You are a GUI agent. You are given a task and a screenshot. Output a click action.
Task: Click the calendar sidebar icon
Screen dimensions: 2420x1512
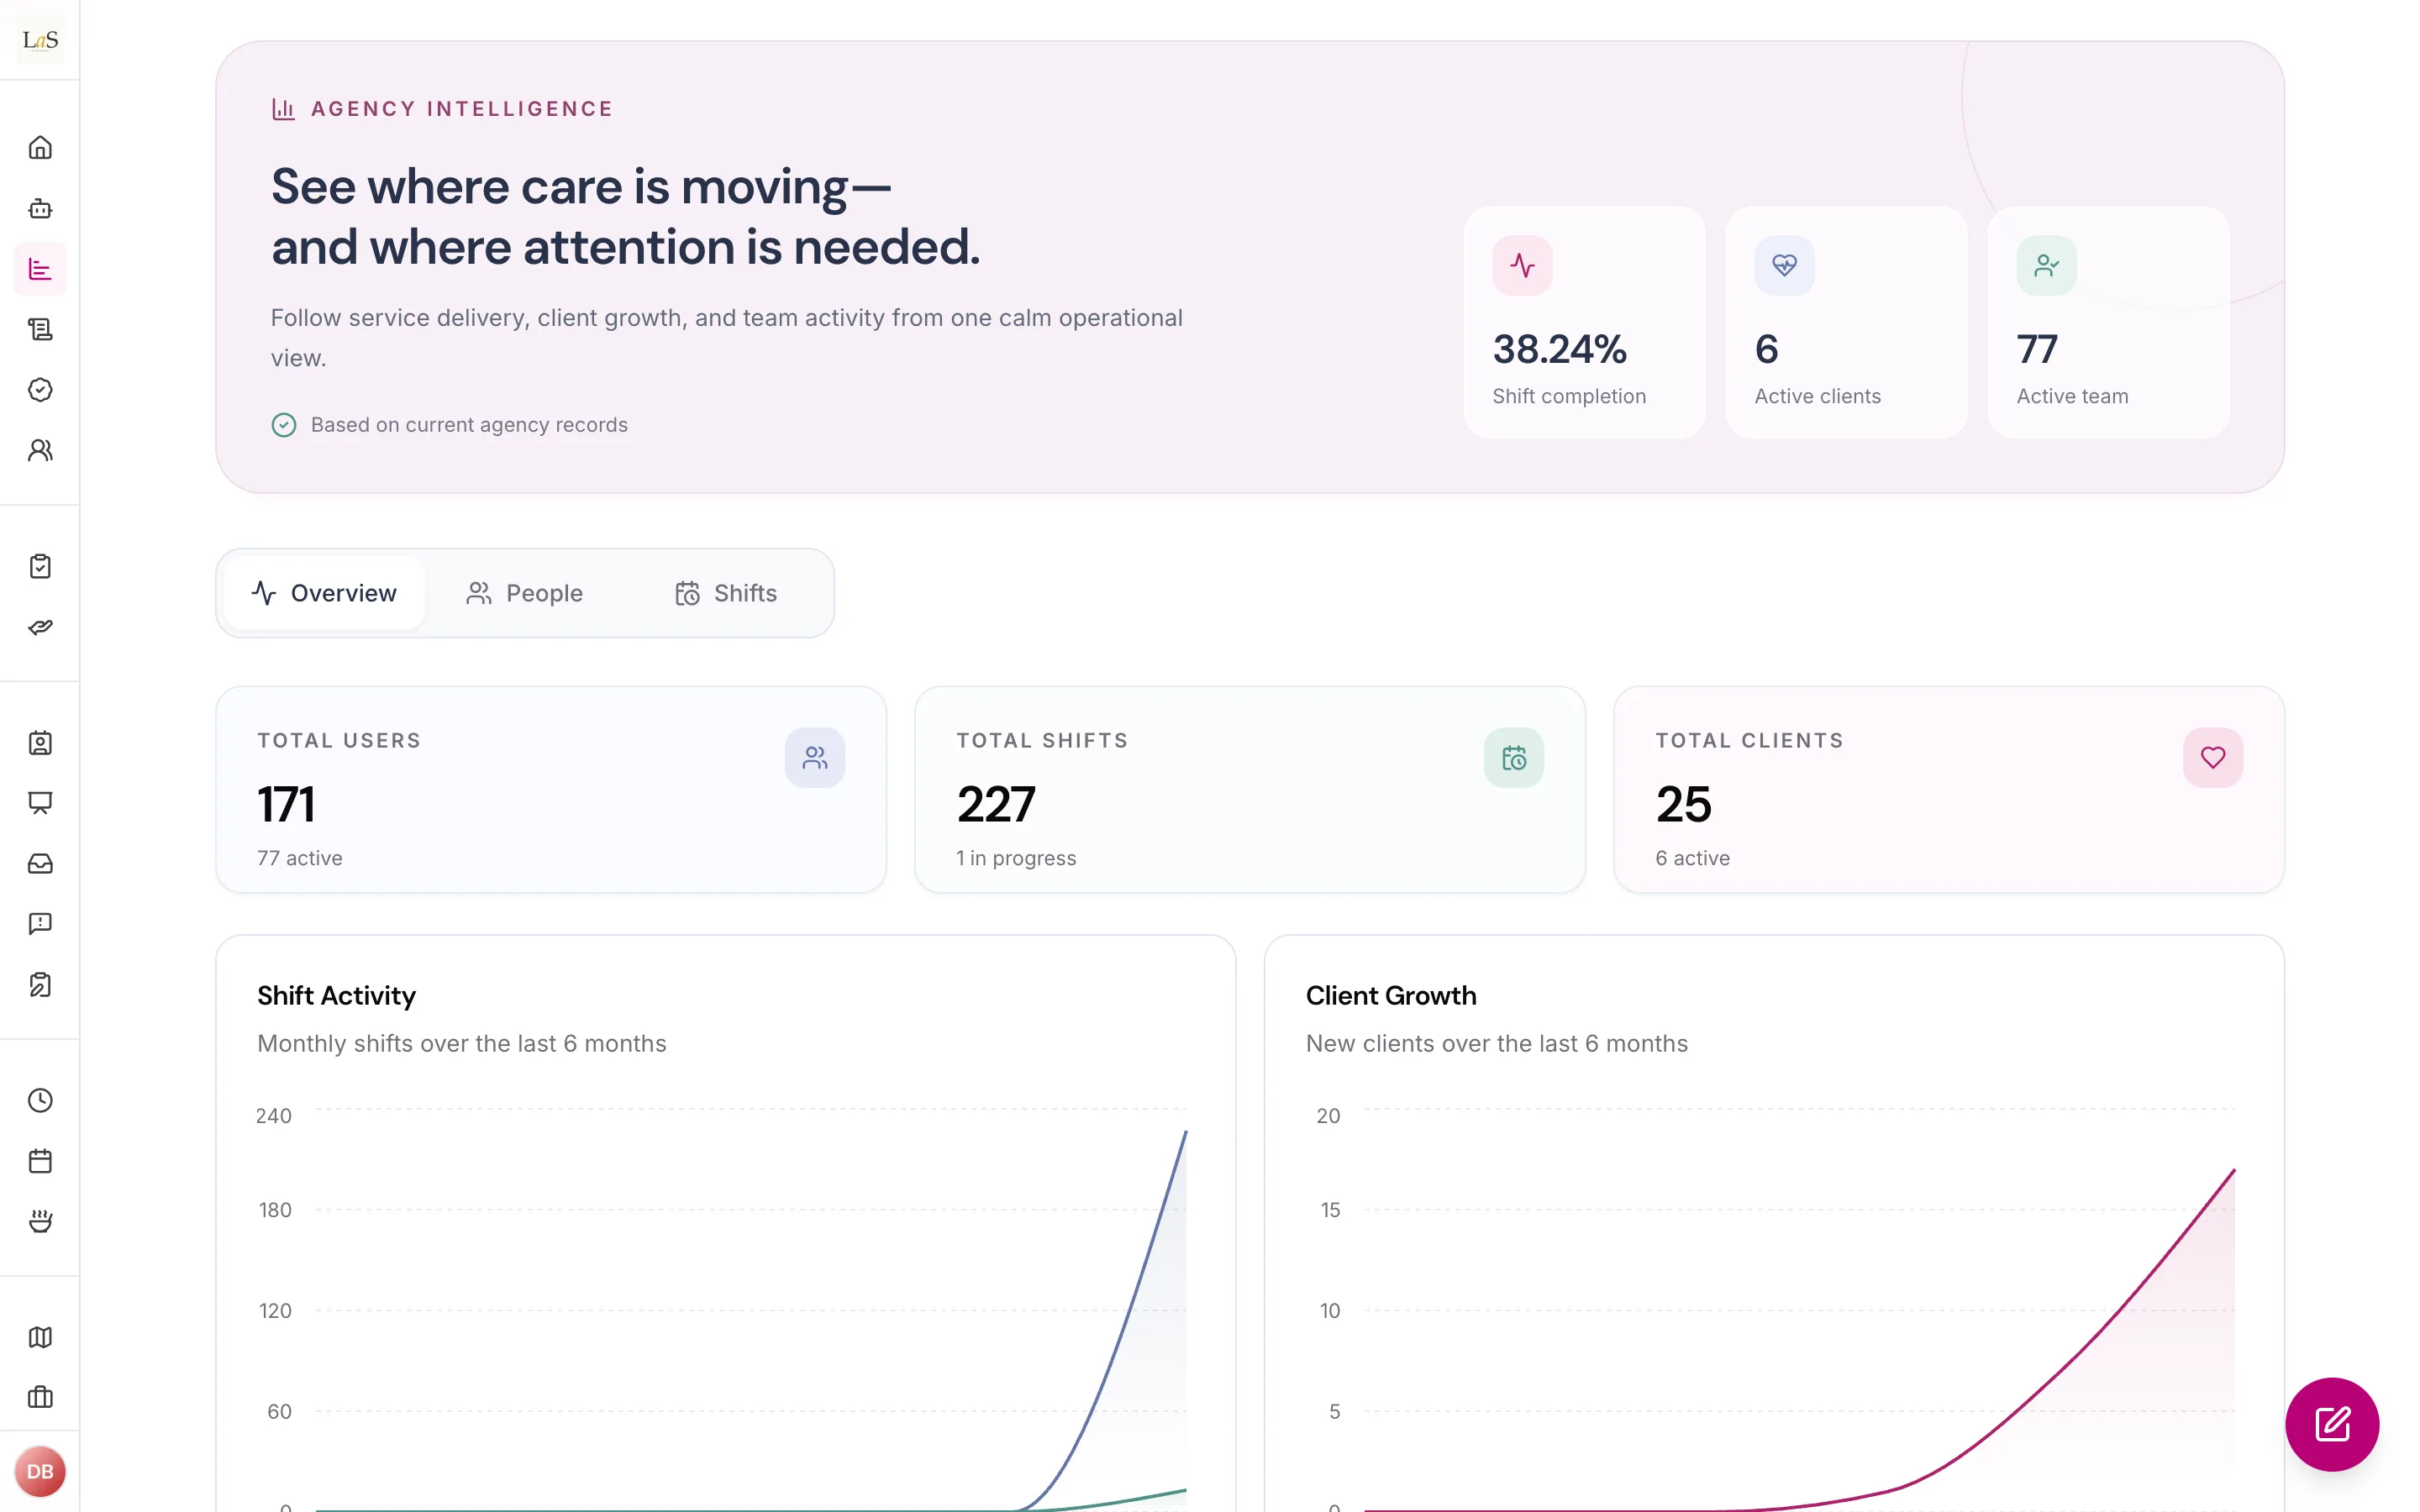pos(40,1161)
